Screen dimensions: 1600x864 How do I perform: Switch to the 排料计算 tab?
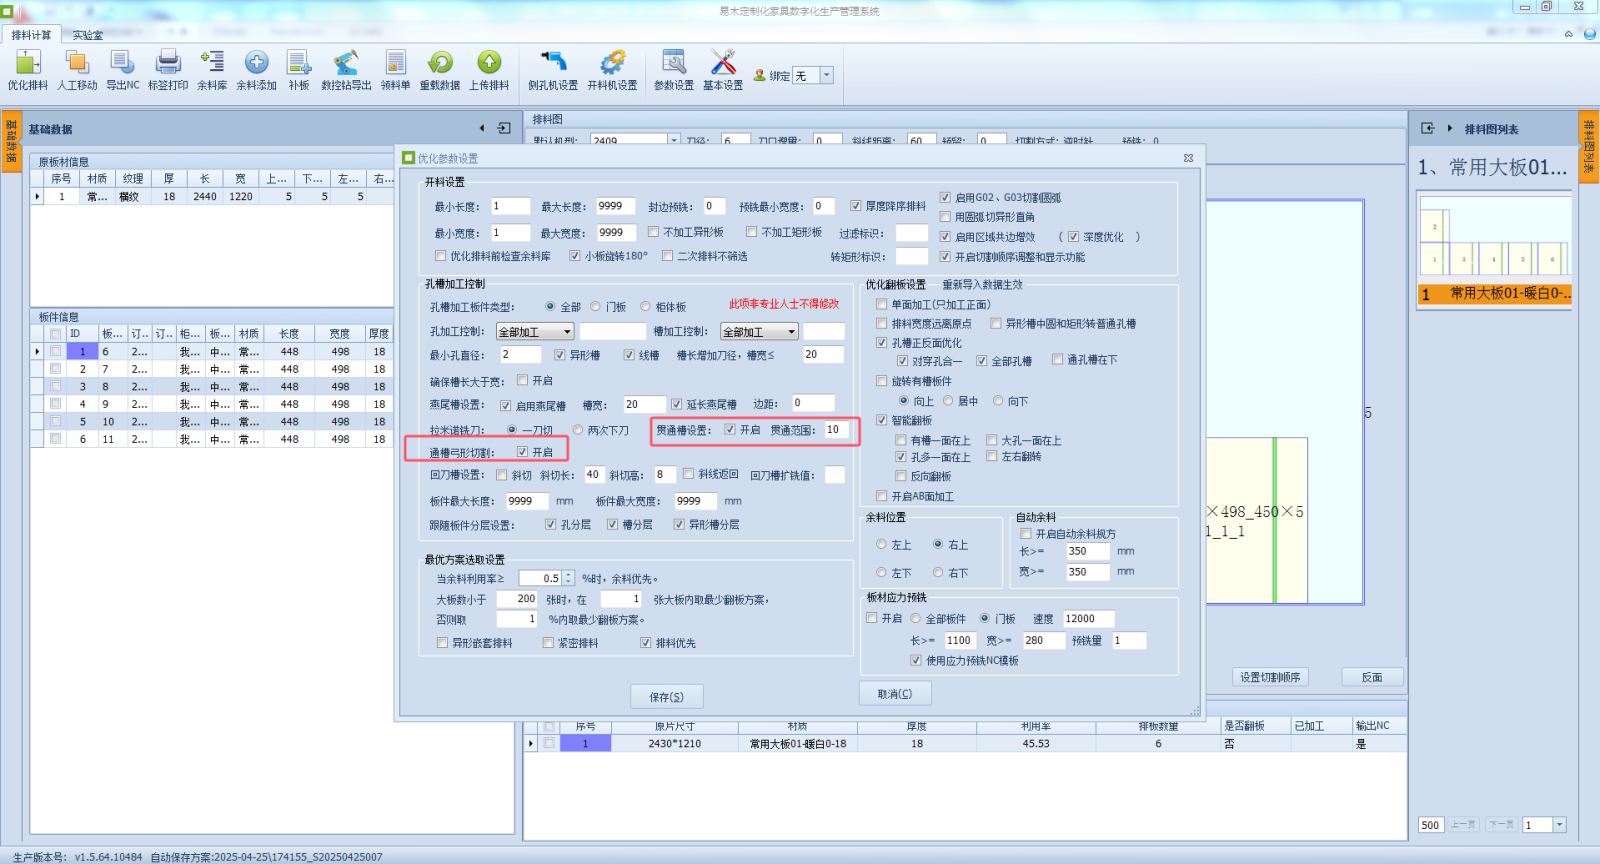click(x=31, y=35)
